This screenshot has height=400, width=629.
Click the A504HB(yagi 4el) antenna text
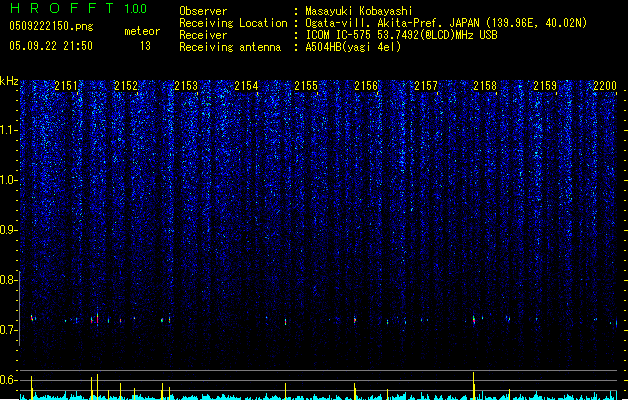click(x=353, y=47)
